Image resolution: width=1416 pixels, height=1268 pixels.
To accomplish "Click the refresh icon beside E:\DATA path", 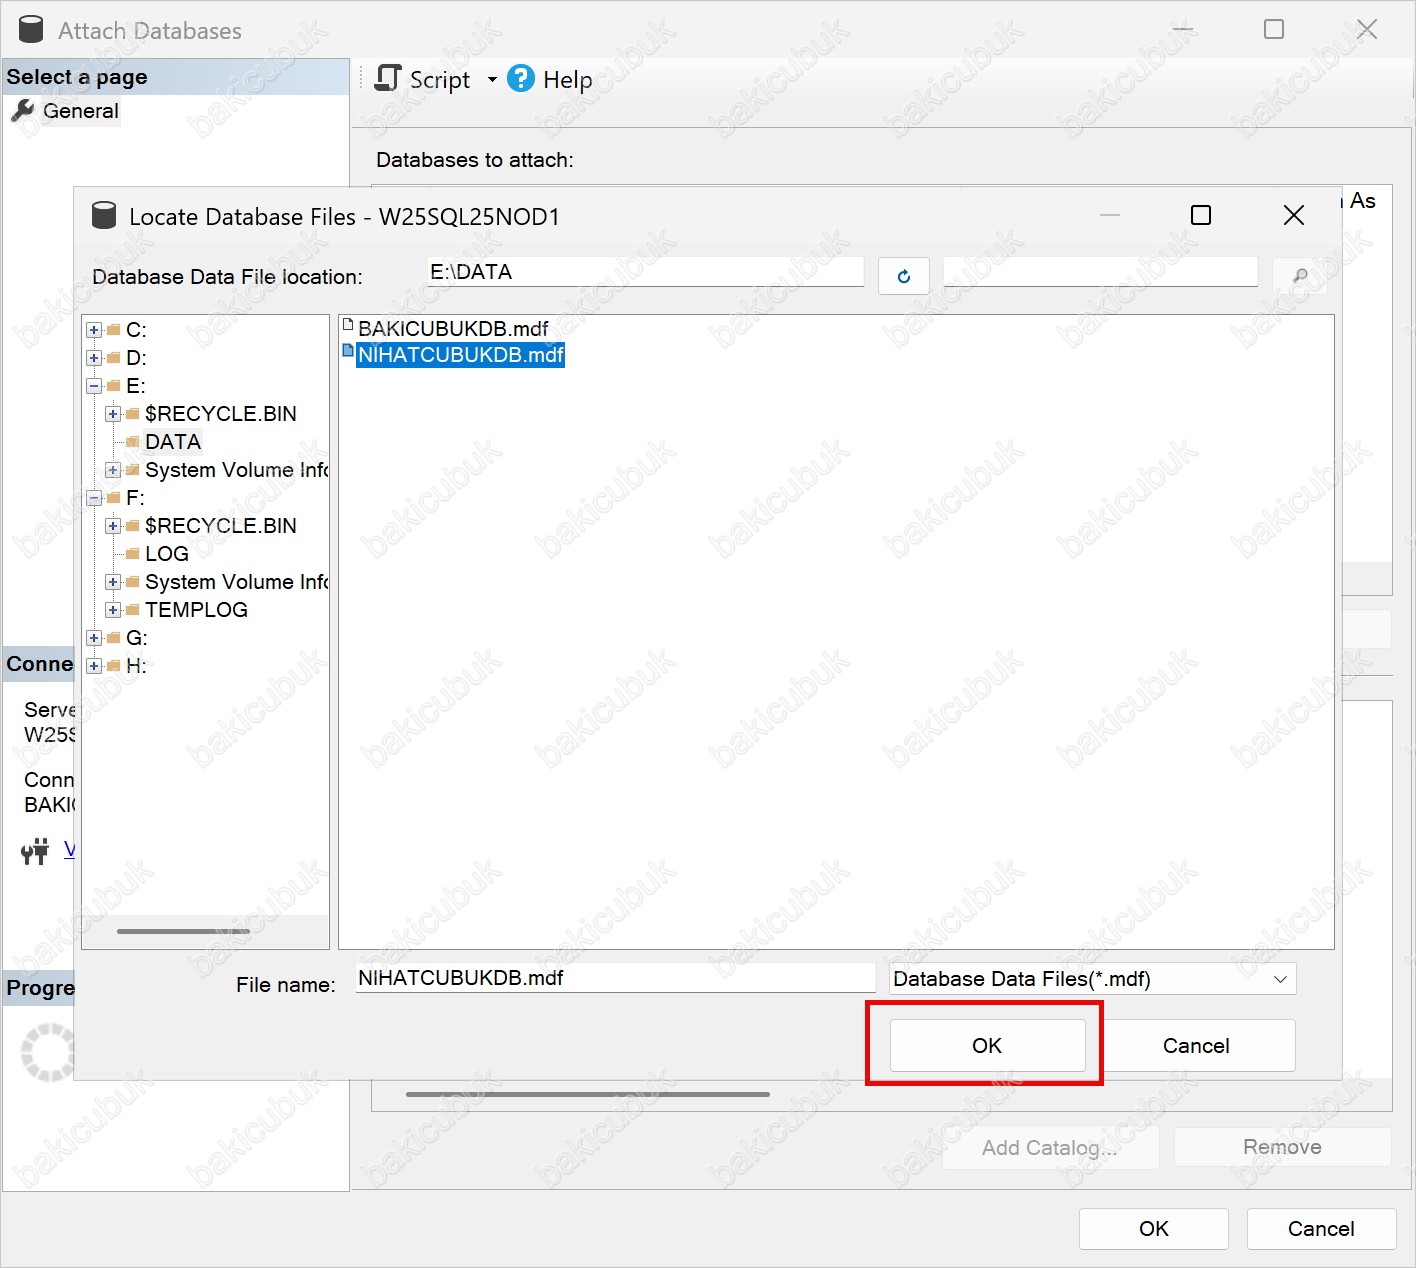I will coord(903,277).
